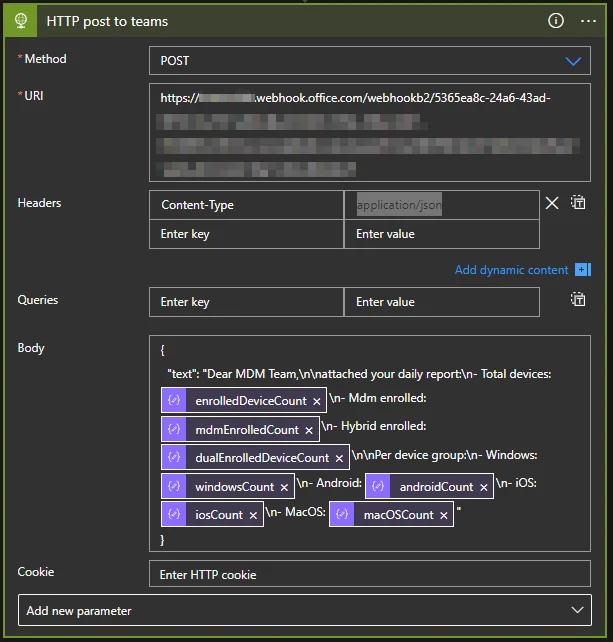
Task: Click androidCount expression icon
Action: (378, 486)
